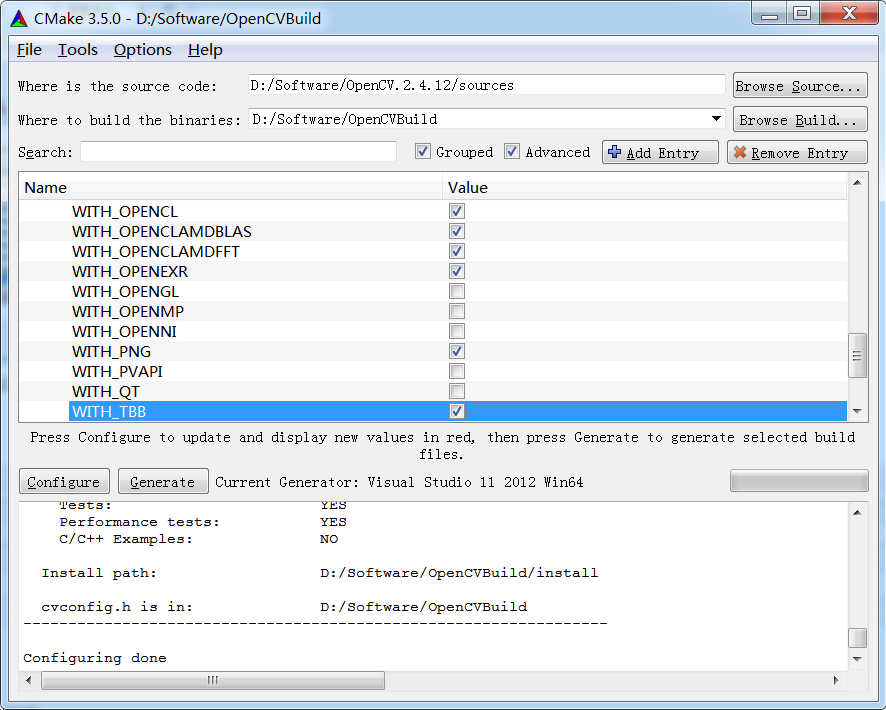Open the File menu
The width and height of the screenshot is (886, 710).
[x=29, y=50]
